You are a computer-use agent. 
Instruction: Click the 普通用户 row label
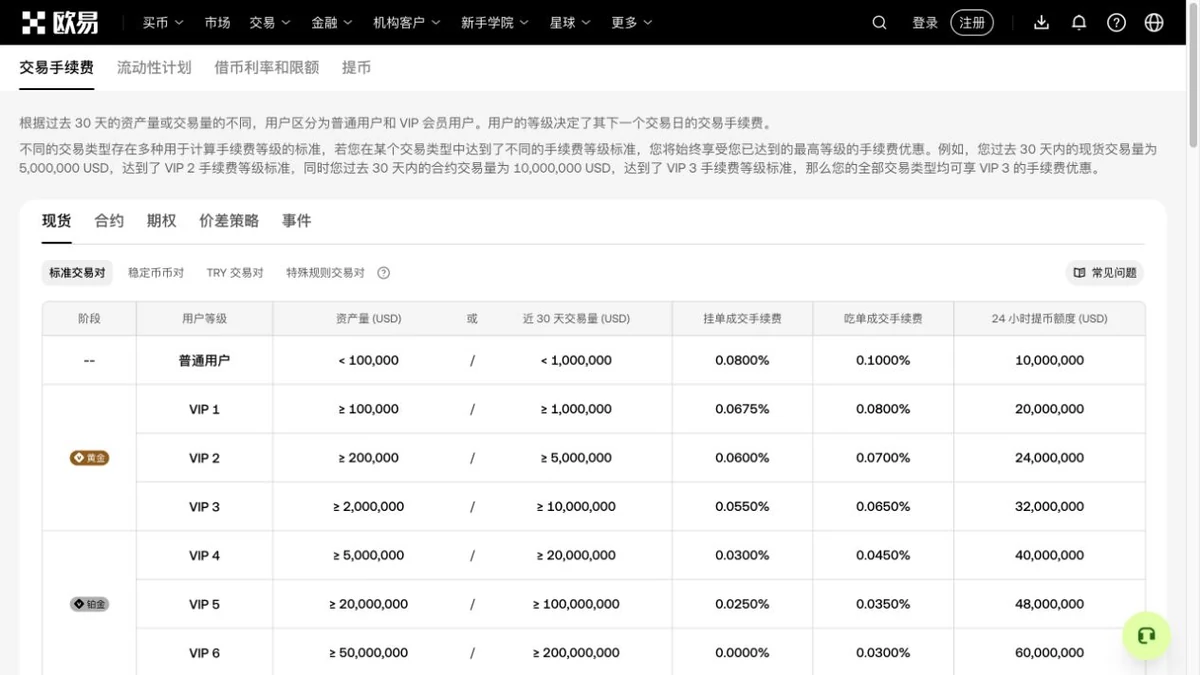(204, 360)
